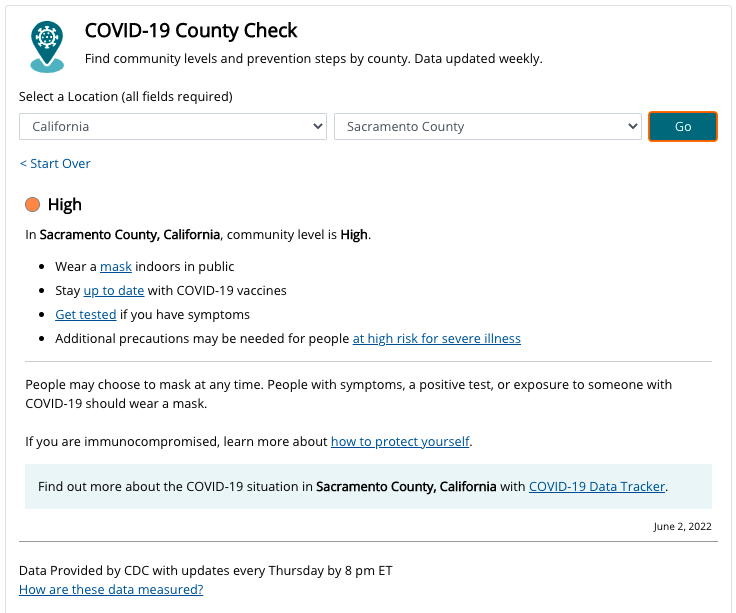The height and width of the screenshot is (613, 736).
Task: Visit 'at high risk for severe illness' link
Action: (436, 339)
